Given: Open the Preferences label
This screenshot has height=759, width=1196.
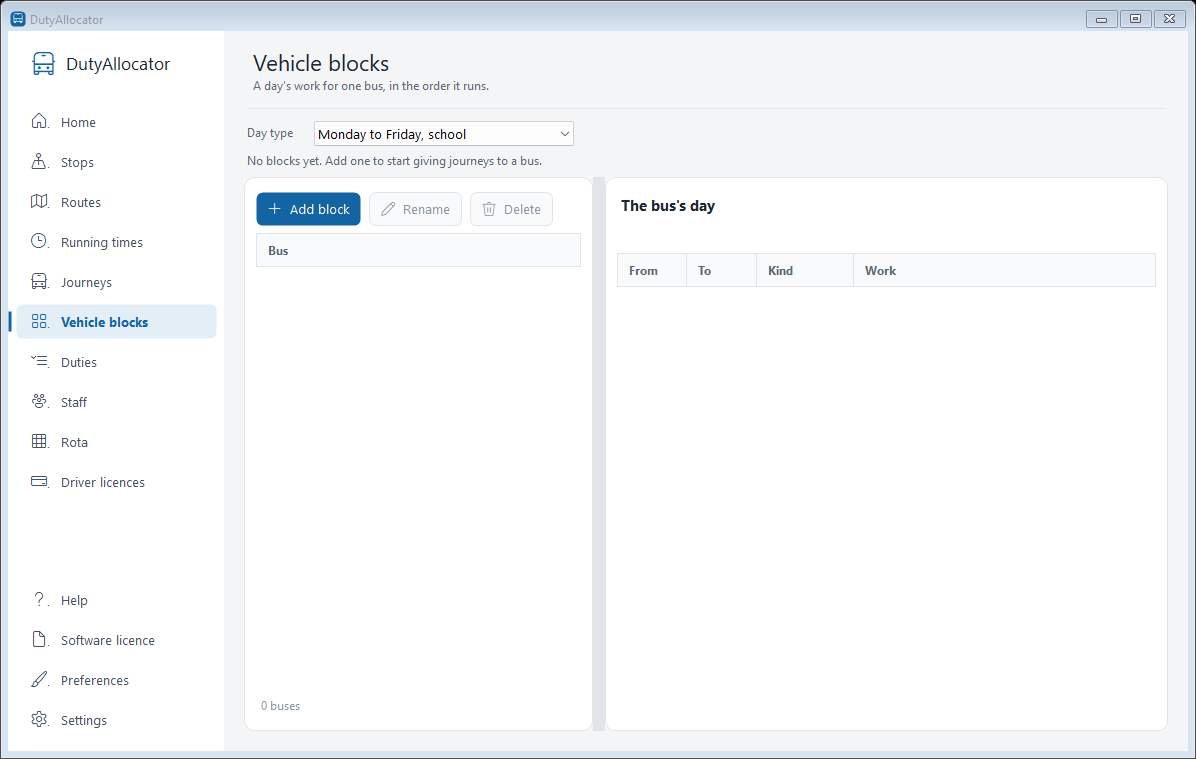Looking at the screenshot, I should (95, 680).
